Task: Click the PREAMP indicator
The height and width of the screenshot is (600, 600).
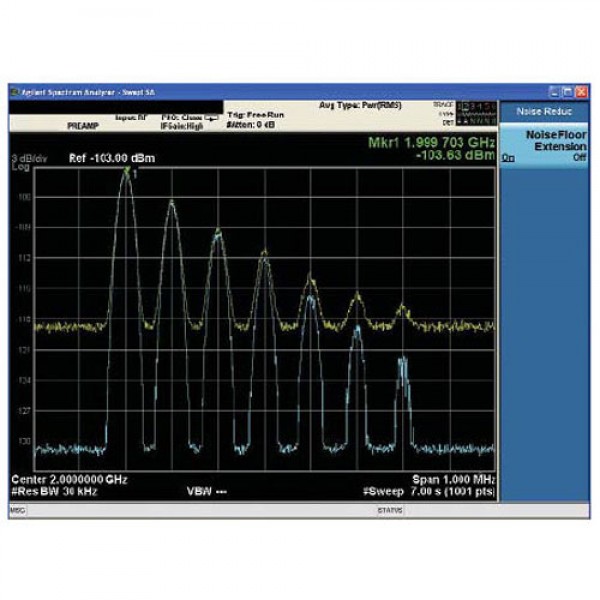Action: tap(82, 127)
